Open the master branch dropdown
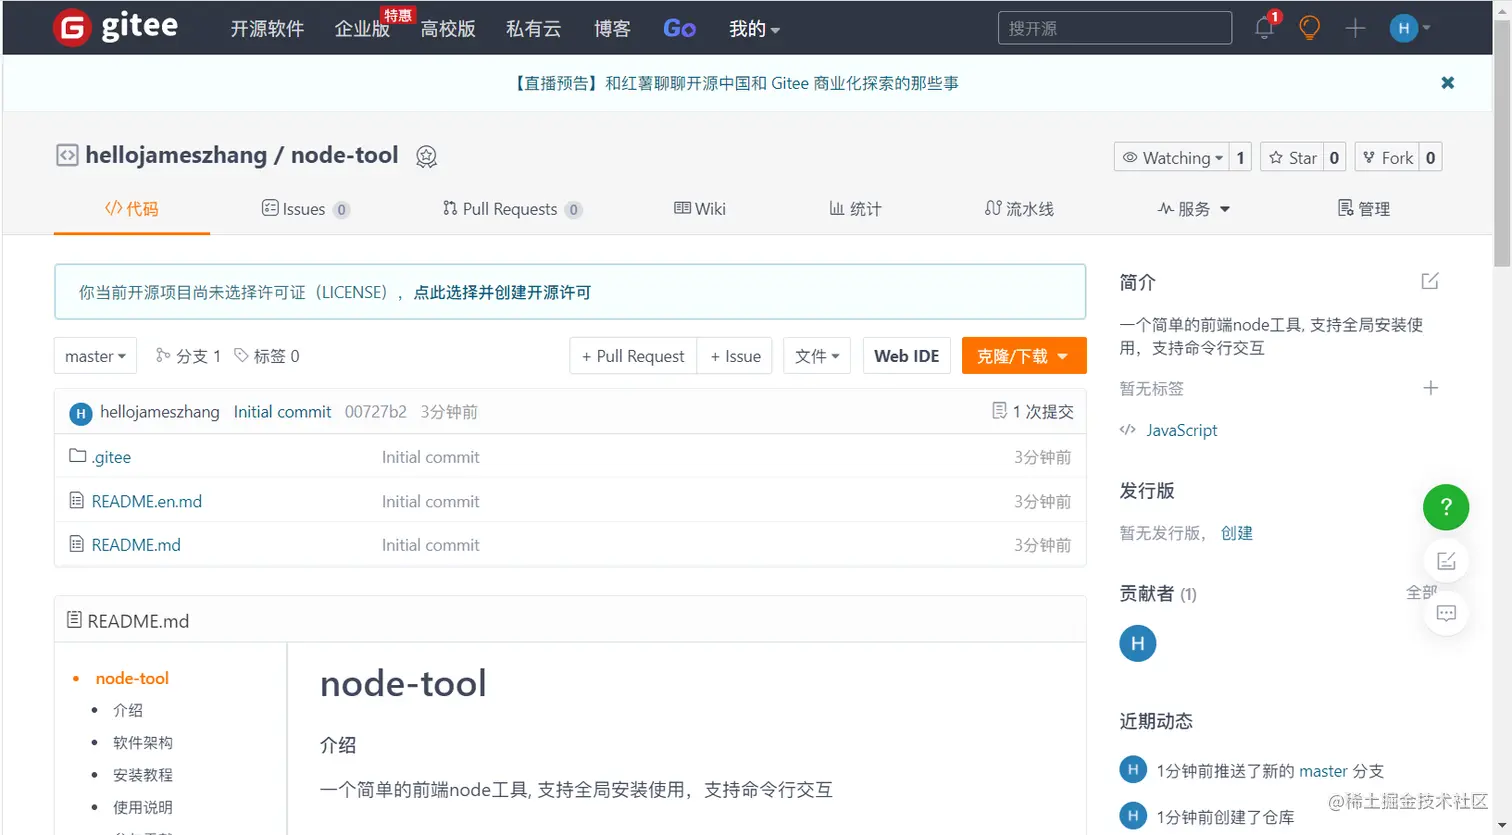 [x=95, y=356]
